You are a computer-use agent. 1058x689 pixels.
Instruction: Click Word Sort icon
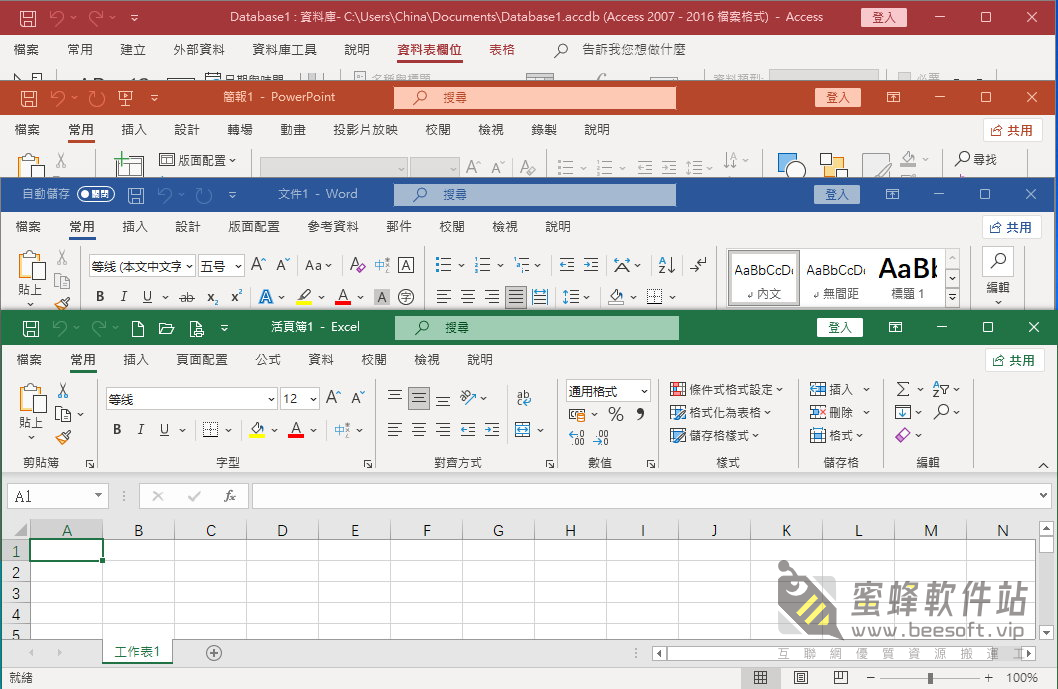click(x=667, y=265)
